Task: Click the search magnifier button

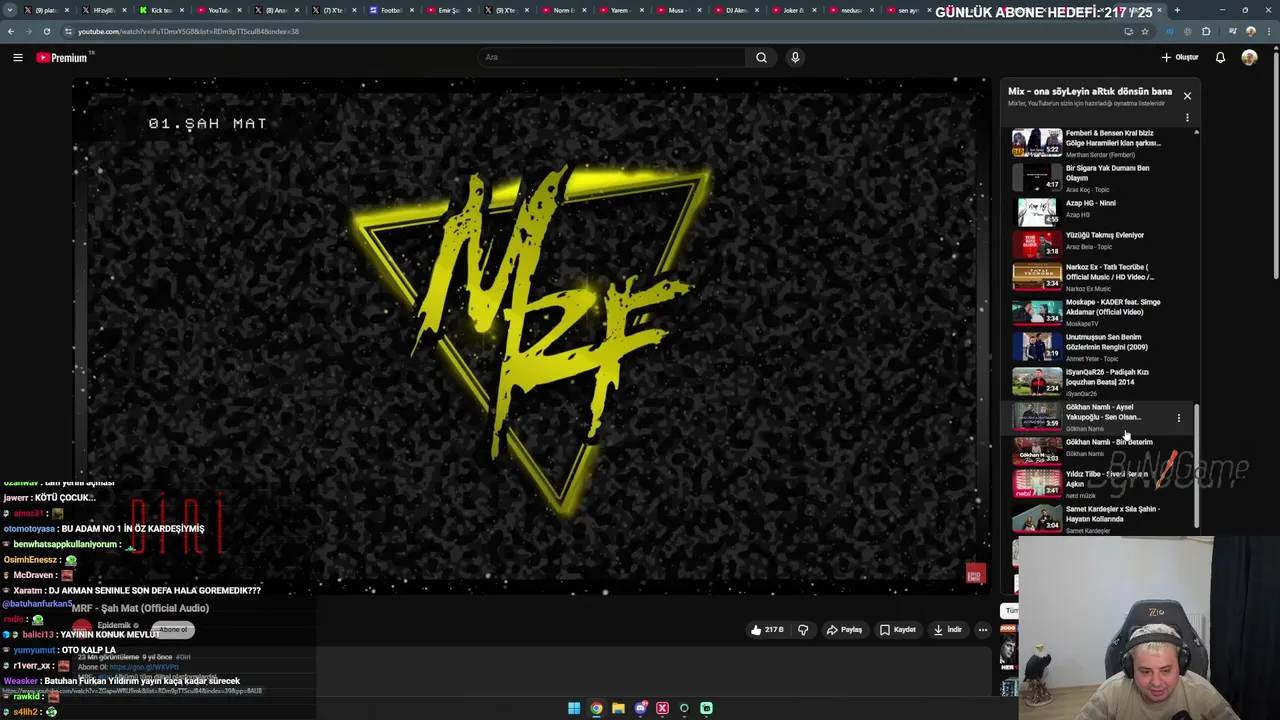Action: coord(761,57)
